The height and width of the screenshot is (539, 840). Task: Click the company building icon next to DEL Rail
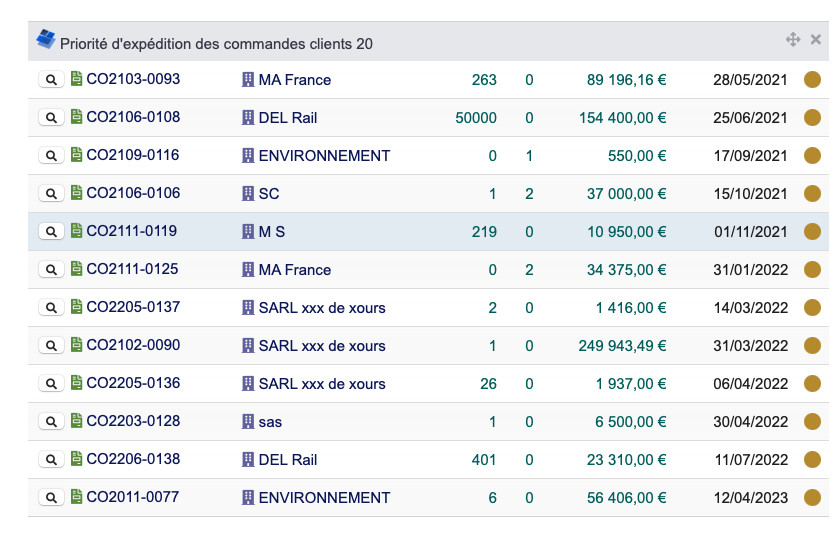(248, 118)
